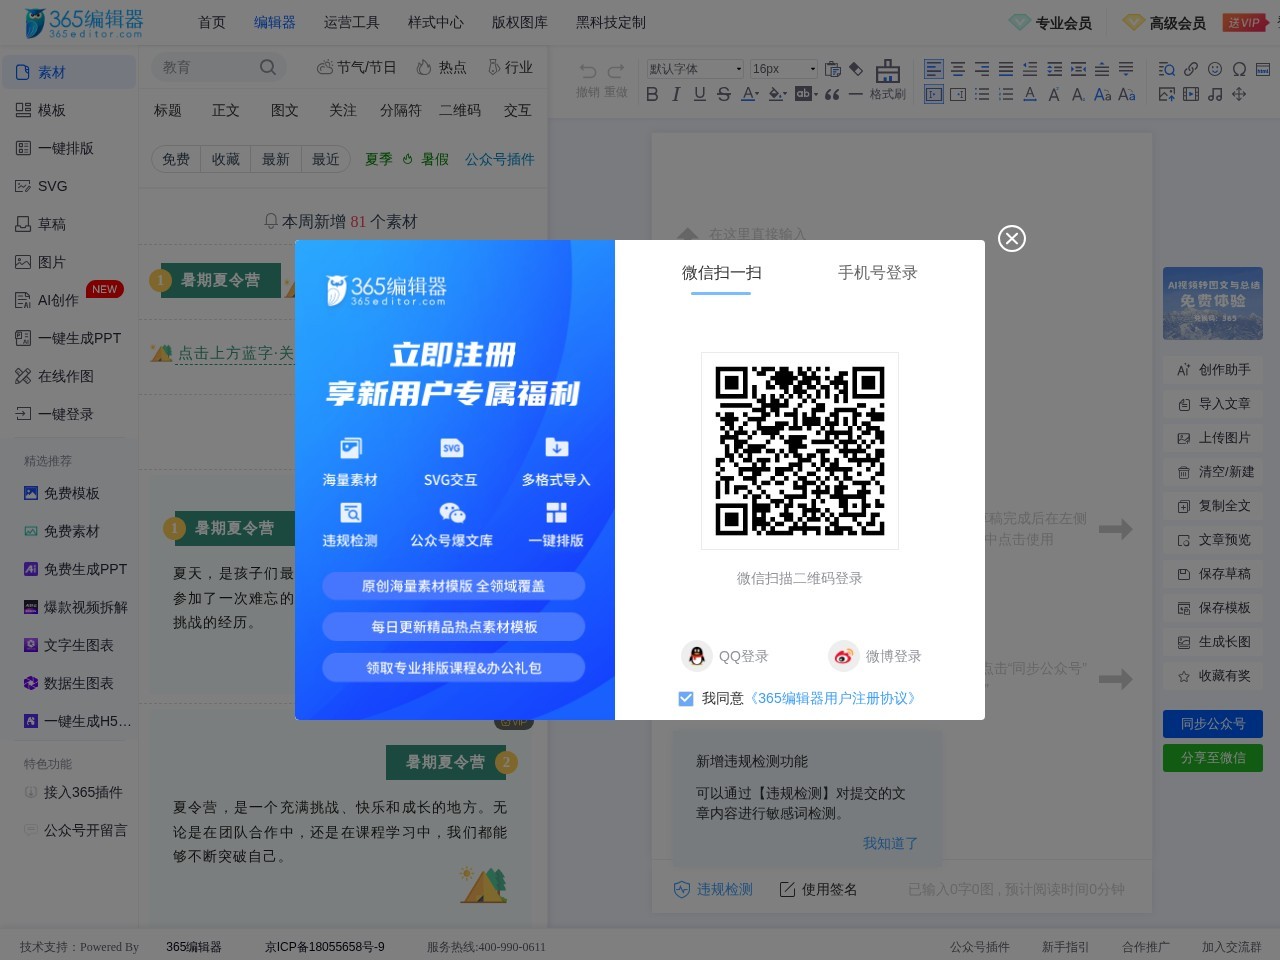Open the background fill color dropdown
This screenshot has width=1280, height=960.
tap(784, 95)
